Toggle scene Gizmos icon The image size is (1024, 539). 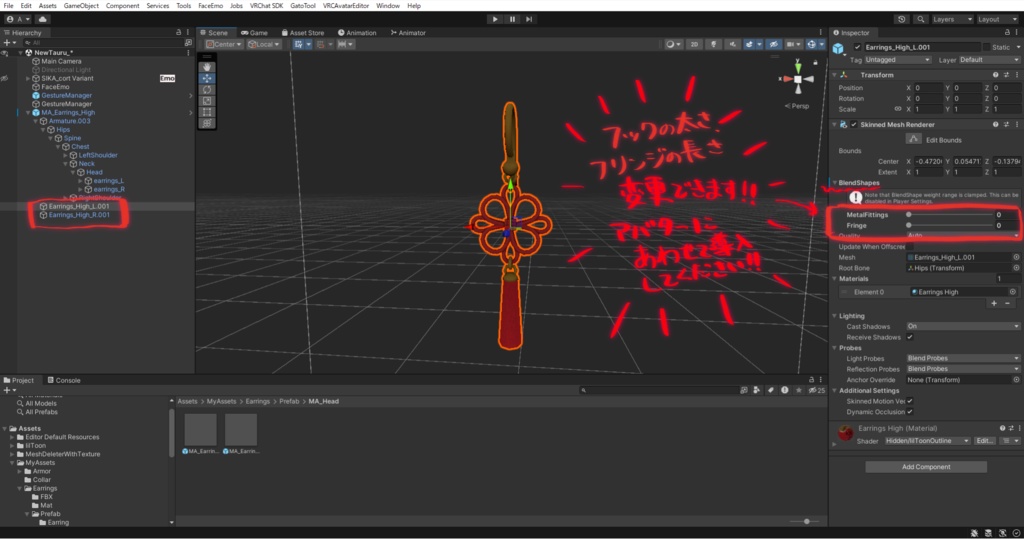(814, 44)
